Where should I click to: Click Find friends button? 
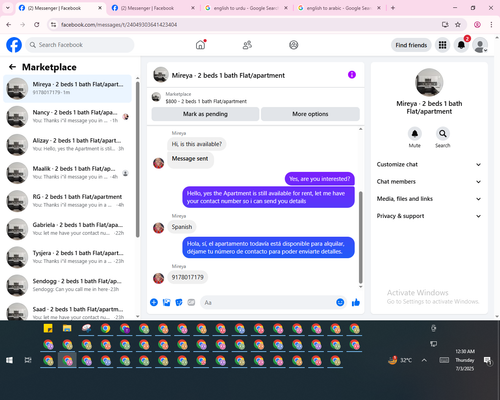point(411,45)
